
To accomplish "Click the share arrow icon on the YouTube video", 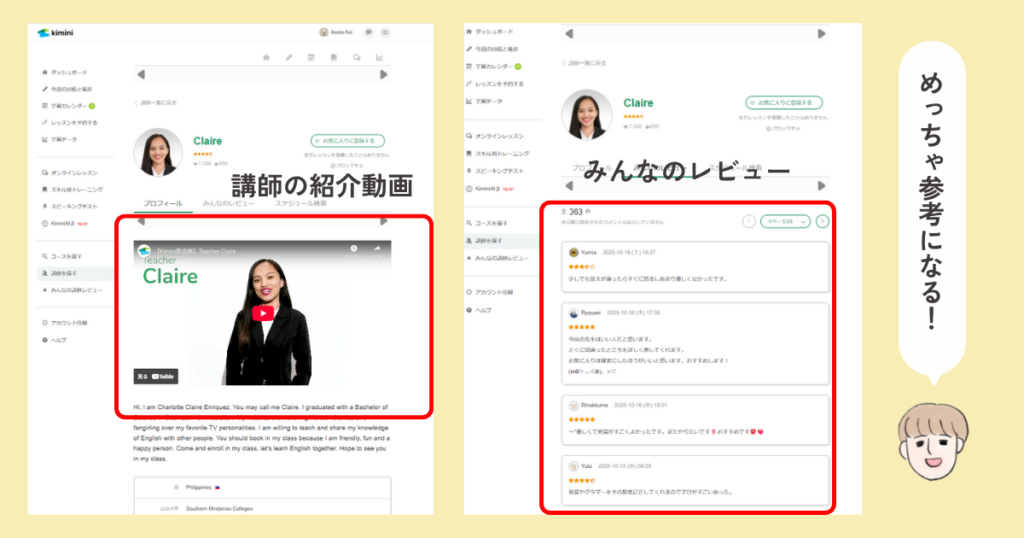I will click(x=378, y=248).
